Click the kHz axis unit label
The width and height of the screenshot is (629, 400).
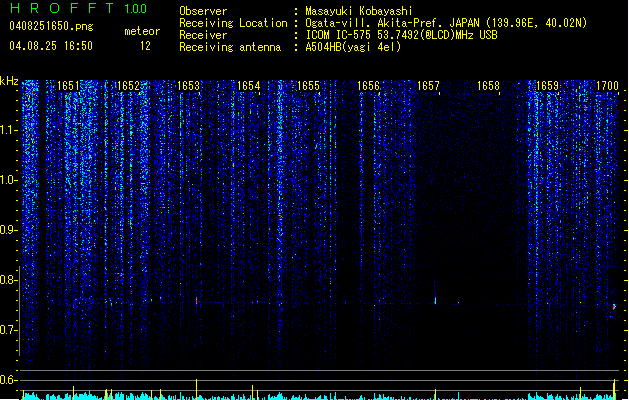click(x=9, y=81)
